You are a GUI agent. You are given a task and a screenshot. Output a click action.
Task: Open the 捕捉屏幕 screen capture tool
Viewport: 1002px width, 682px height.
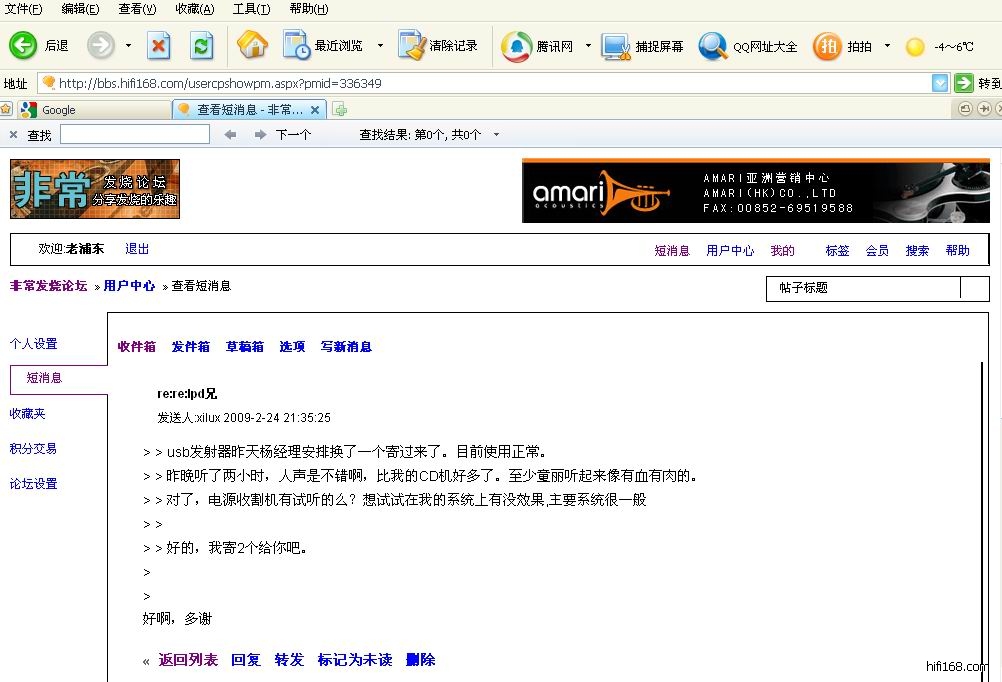pyautogui.click(x=619, y=46)
